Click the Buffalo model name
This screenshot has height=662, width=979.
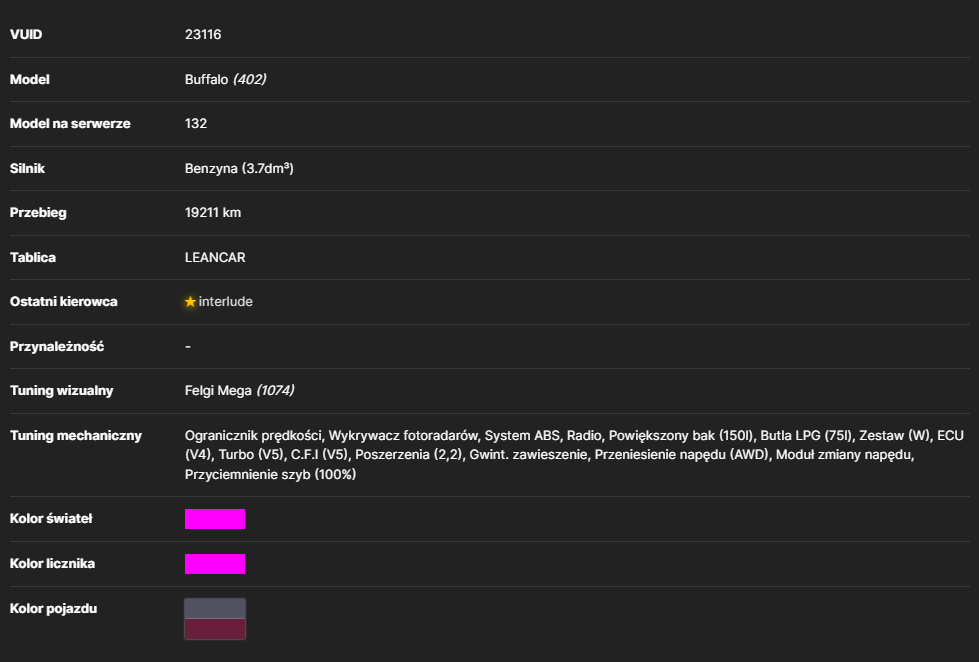(x=207, y=79)
